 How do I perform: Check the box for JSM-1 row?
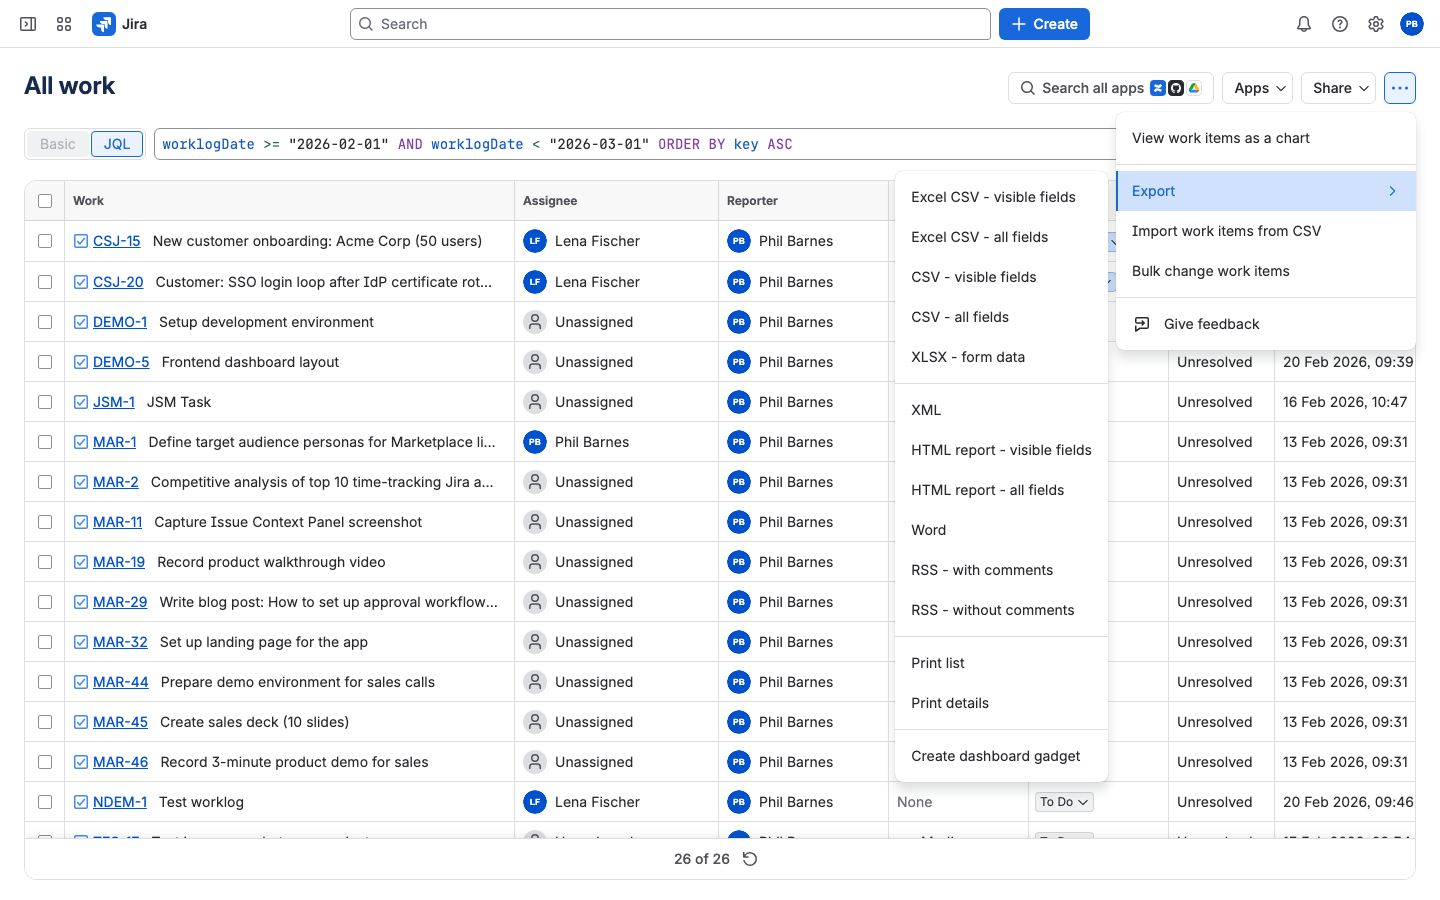click(45, 402)
